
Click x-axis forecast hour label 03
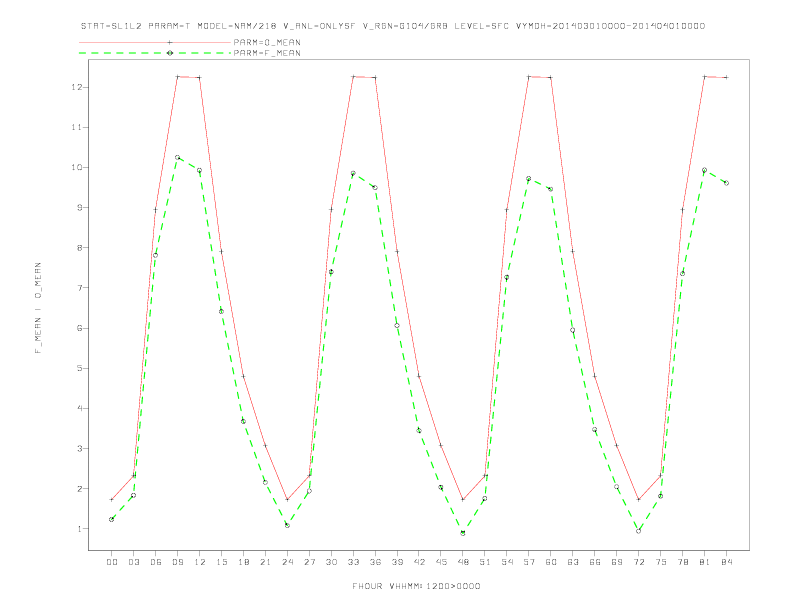click(x=133, y=562)
